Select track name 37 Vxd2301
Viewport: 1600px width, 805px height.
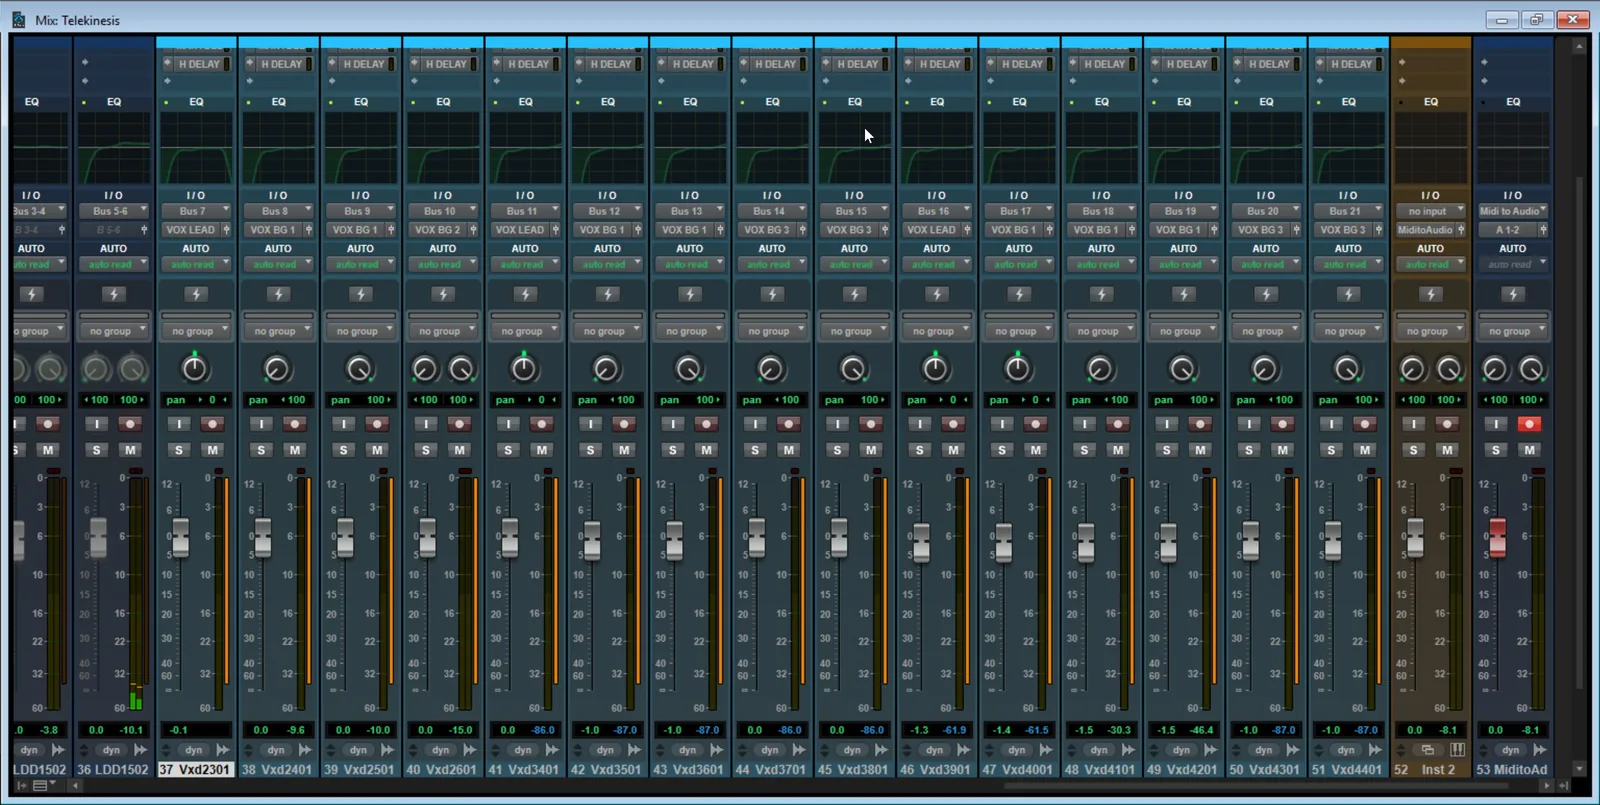(195, 769)
